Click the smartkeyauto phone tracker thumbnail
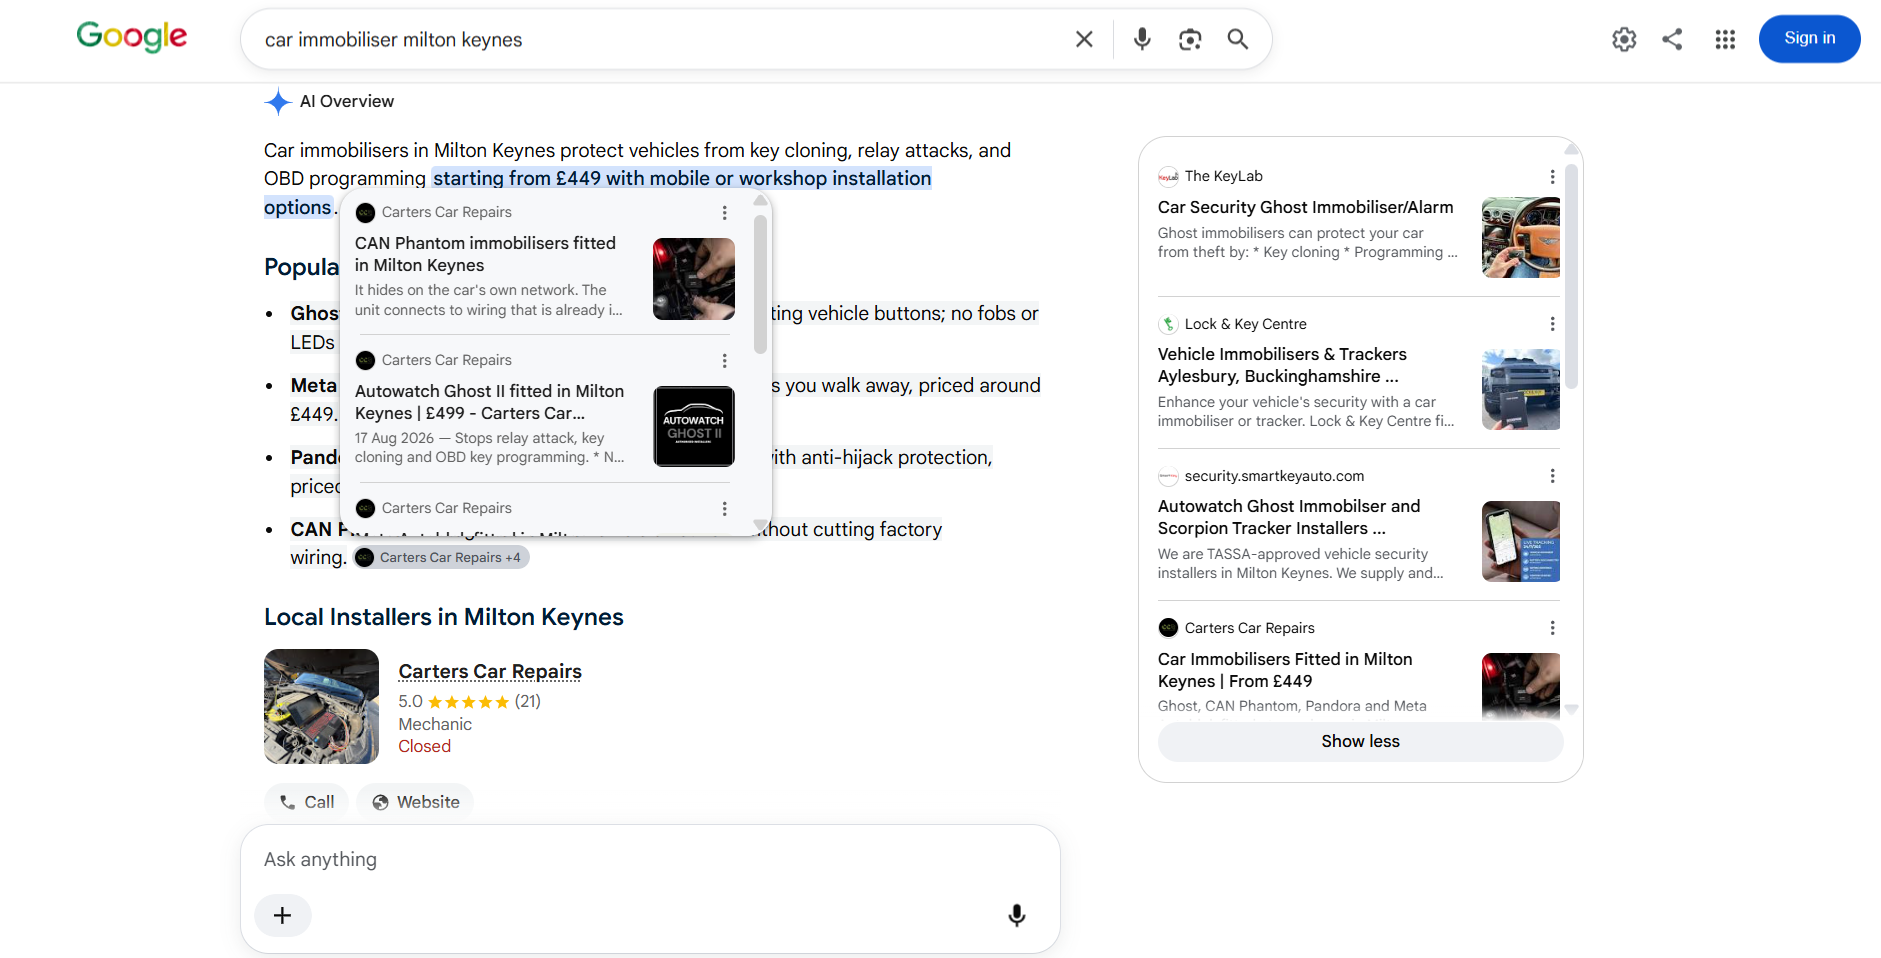1881x958 pixels. coord(1521,541)
